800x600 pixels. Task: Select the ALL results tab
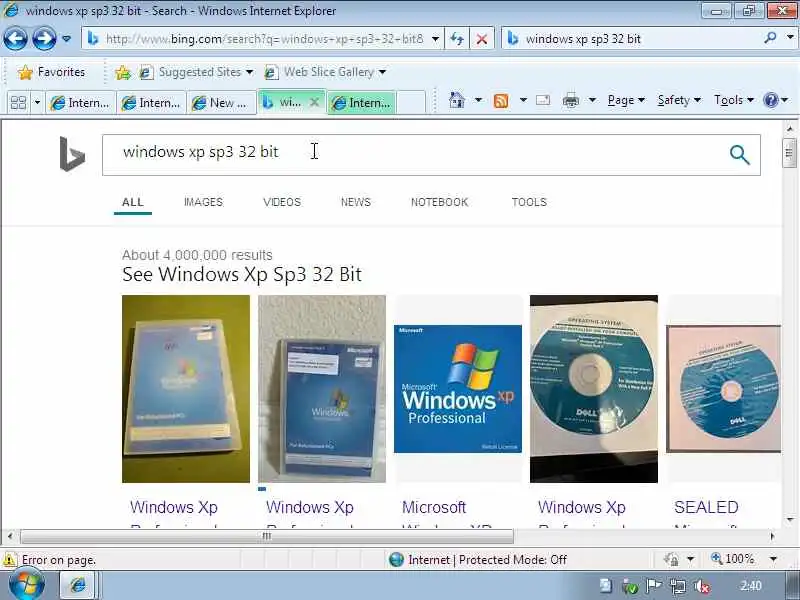[133, 202]
